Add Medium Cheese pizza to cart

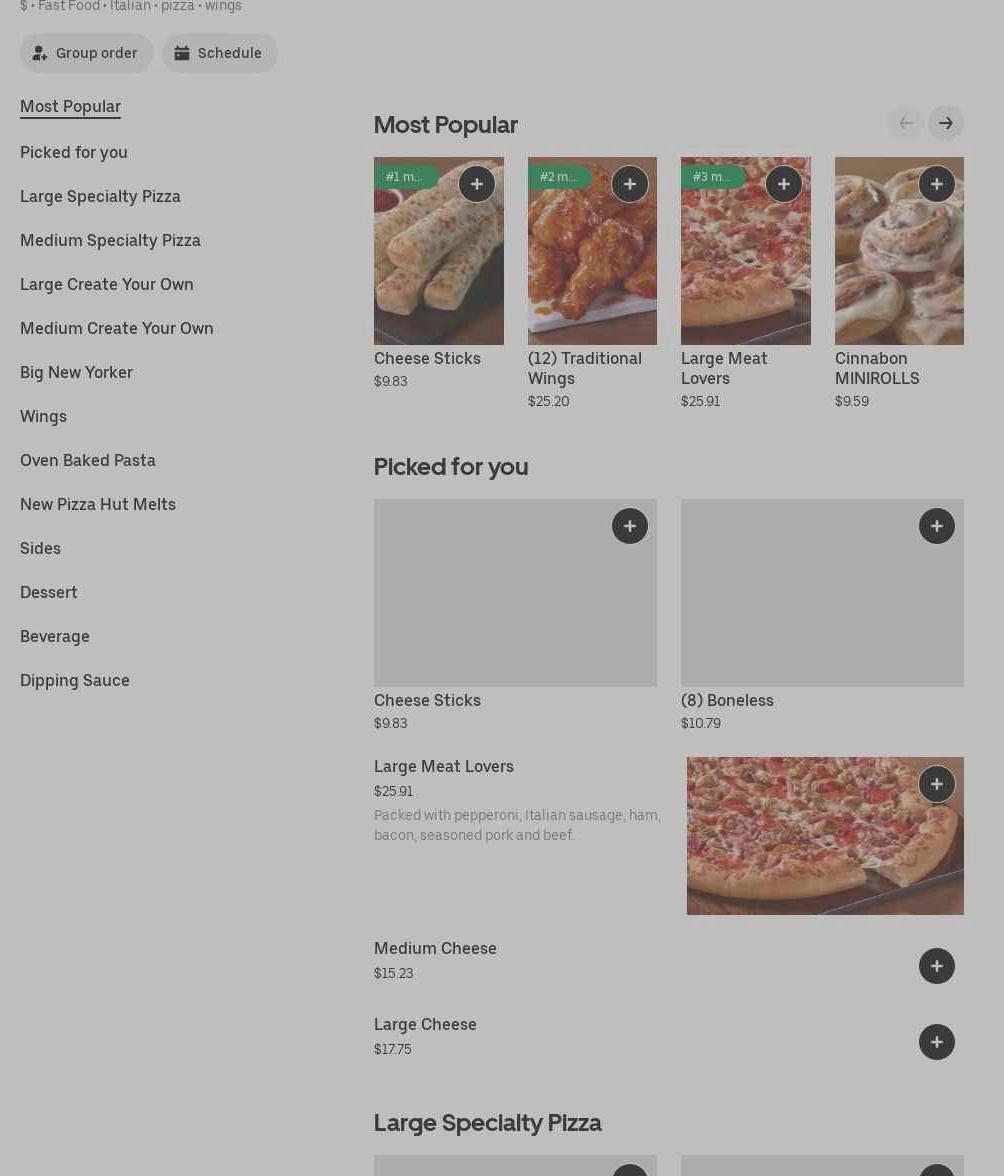937,966
